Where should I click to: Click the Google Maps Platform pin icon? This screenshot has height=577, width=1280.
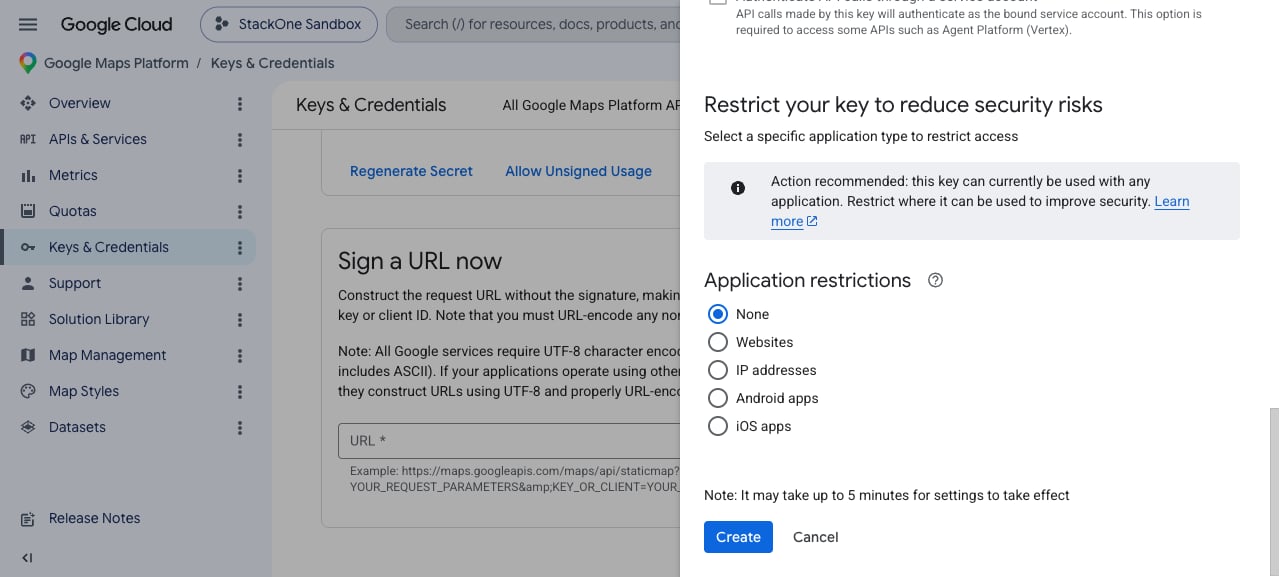[x=28, y=63]
